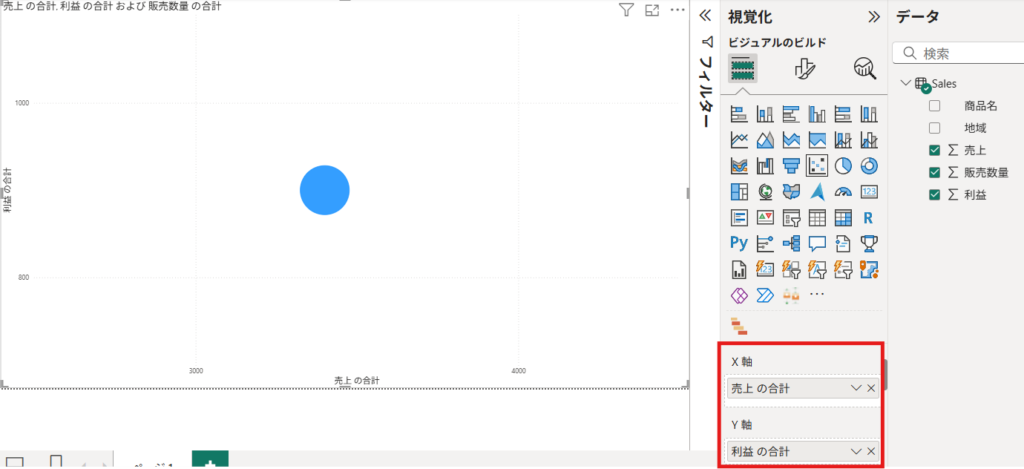1024x469 pixels.
Task: Collapse the Sales table tree
Action: pyautogui.click(x=905, y=84)
